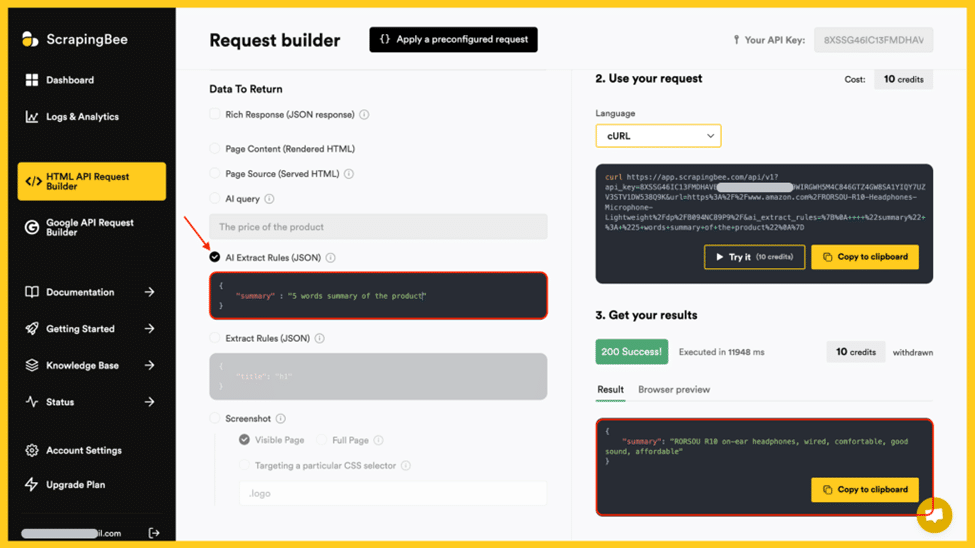Click the Documentation book icon
Viewport: 975px width, 548px height.
32,292
